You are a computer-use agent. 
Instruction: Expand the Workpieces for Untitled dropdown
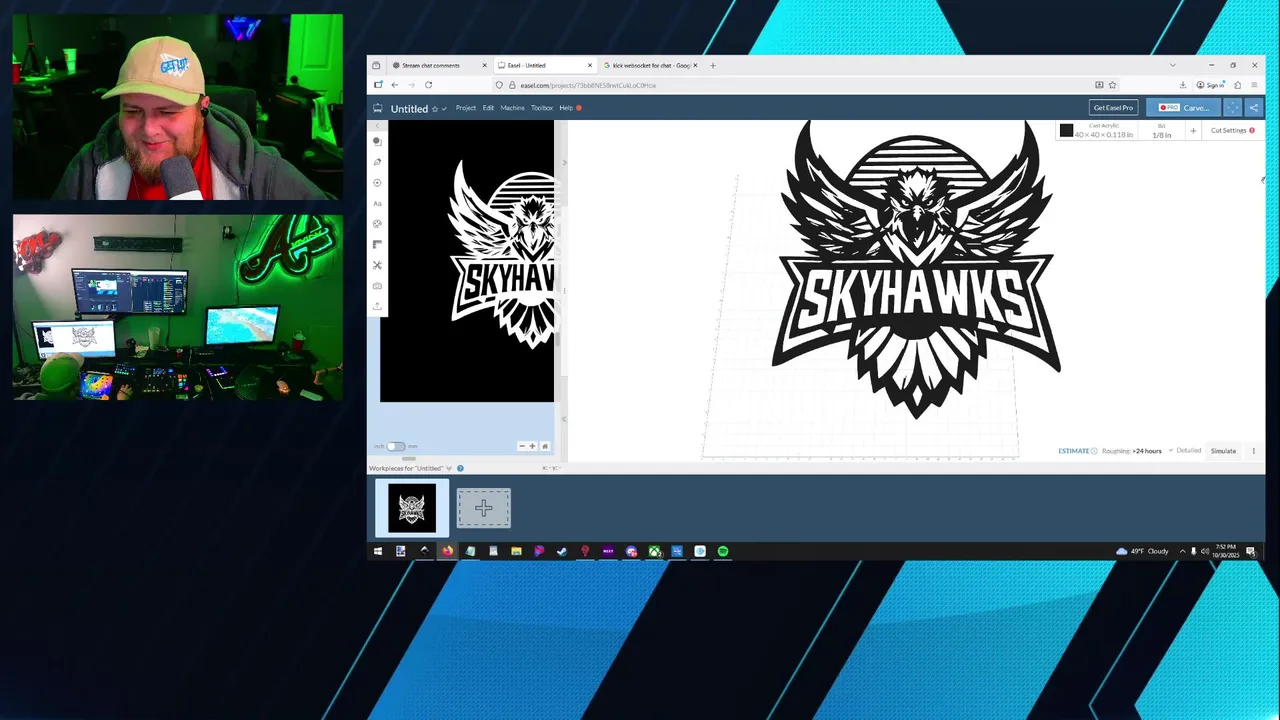coord(449,468)
